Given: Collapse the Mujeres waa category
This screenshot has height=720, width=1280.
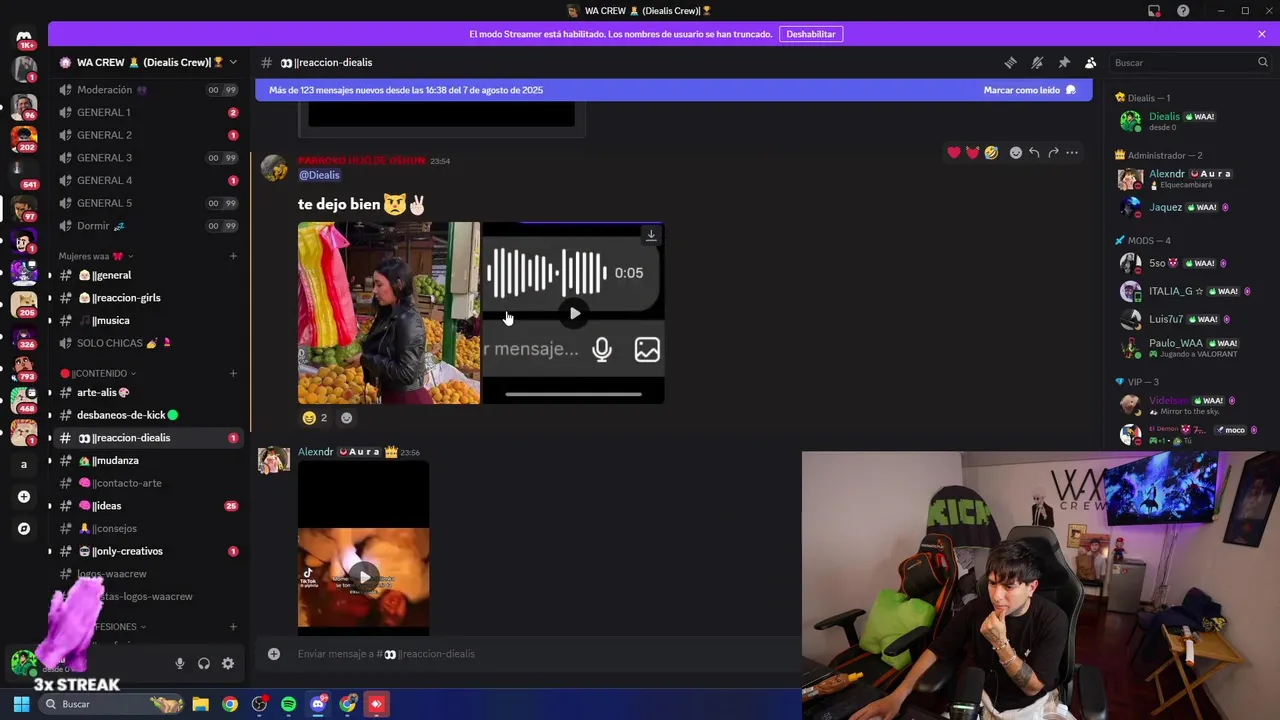Looking at the screenshot, I should pyautogui.click(x=96, y=256).
